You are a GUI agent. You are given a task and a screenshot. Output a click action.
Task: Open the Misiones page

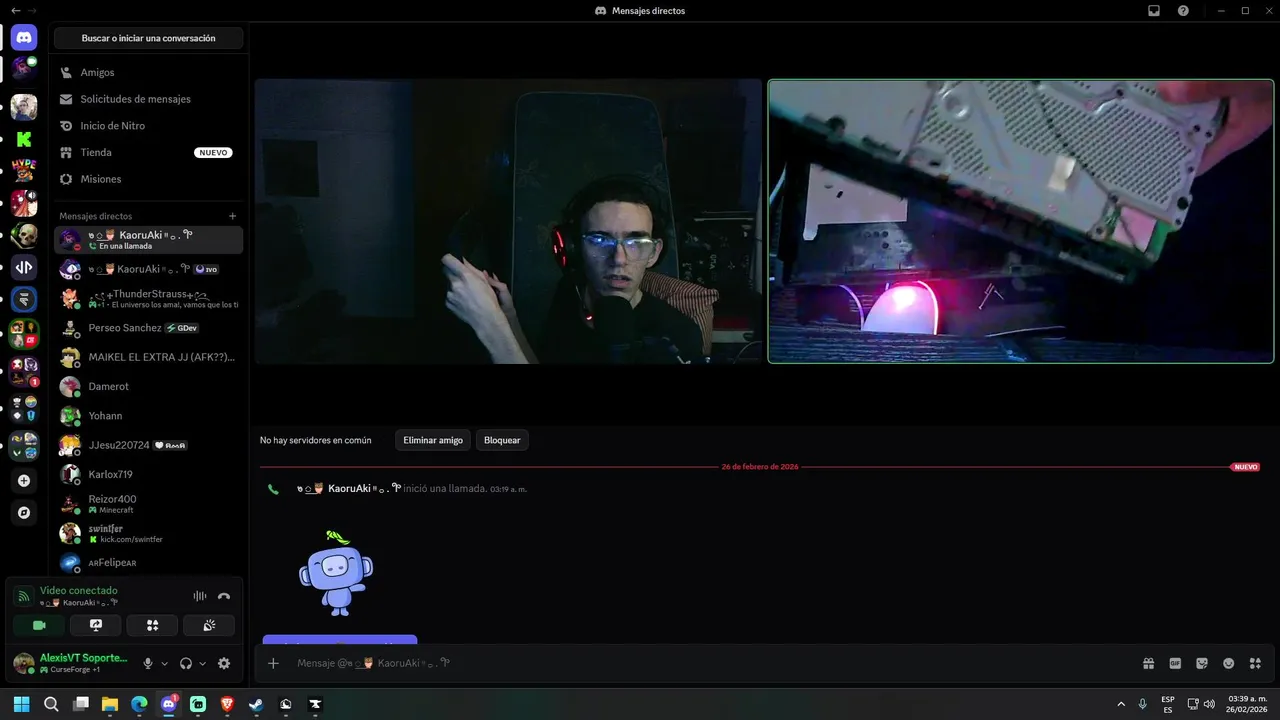(149, 179)
